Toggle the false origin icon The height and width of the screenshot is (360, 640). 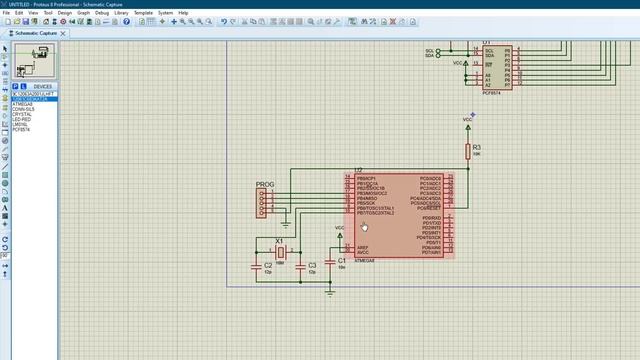coord(162,22)
